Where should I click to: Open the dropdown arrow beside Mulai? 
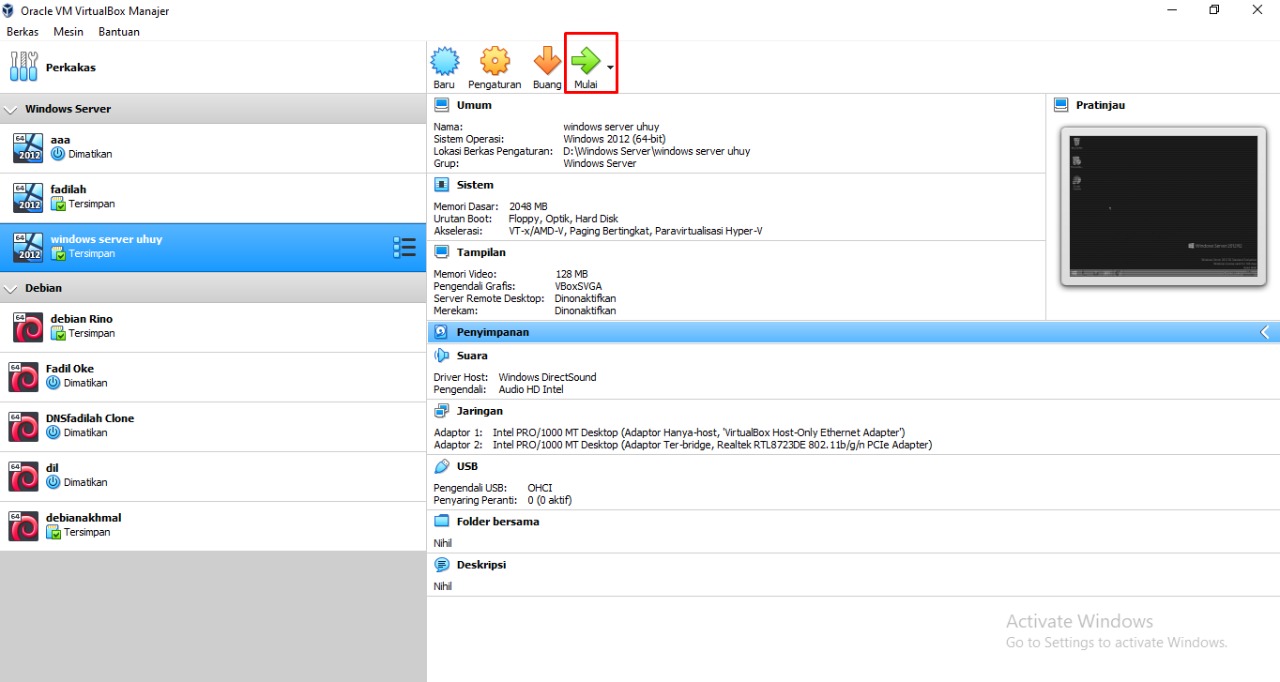point(610,67)
